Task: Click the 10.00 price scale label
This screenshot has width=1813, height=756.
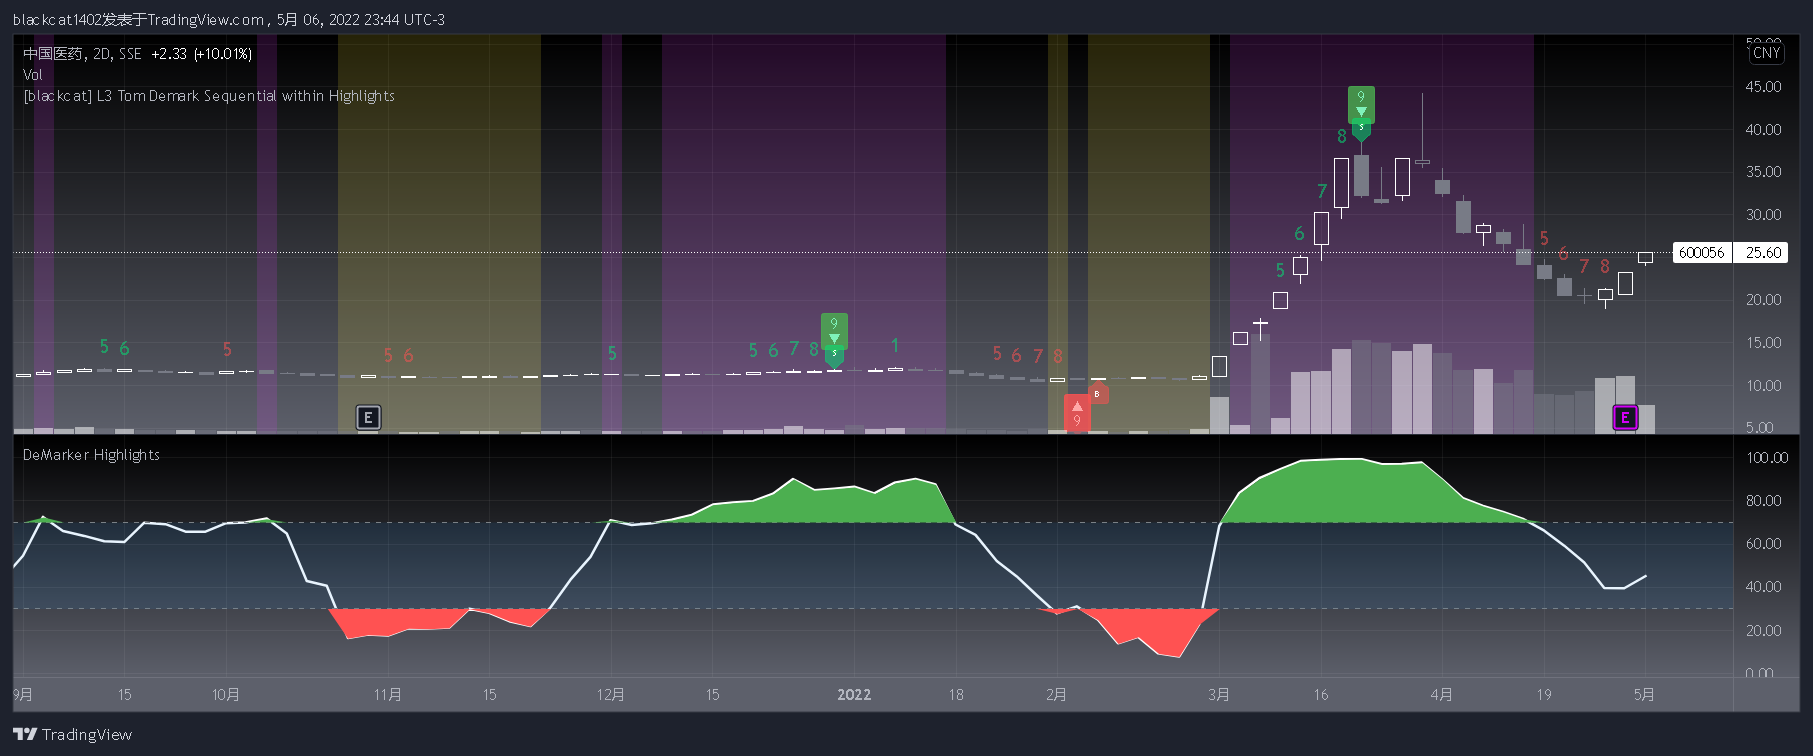Action: [1763, 386]
